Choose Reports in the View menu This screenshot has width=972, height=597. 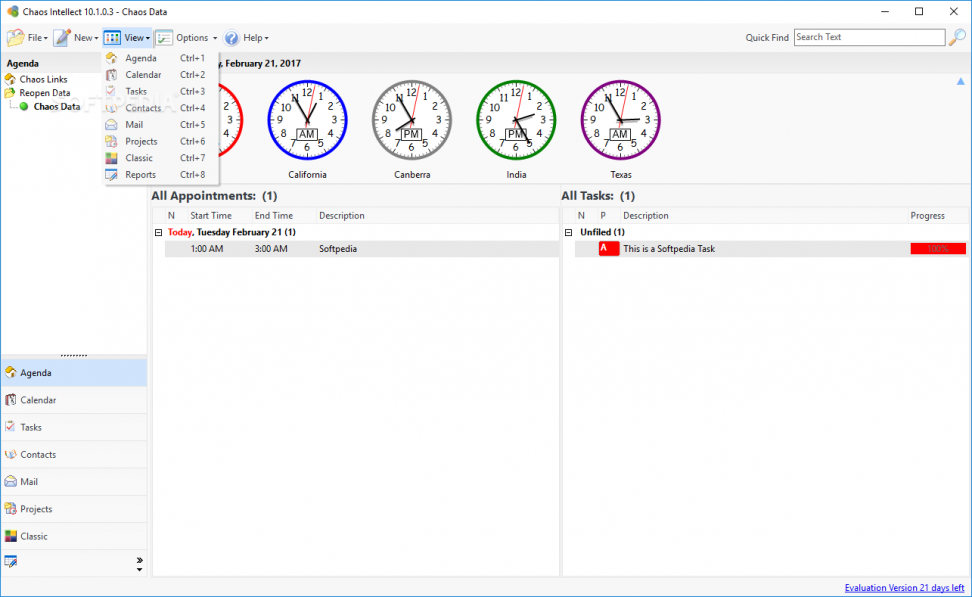pyautogui.click(x=139, y=174)
